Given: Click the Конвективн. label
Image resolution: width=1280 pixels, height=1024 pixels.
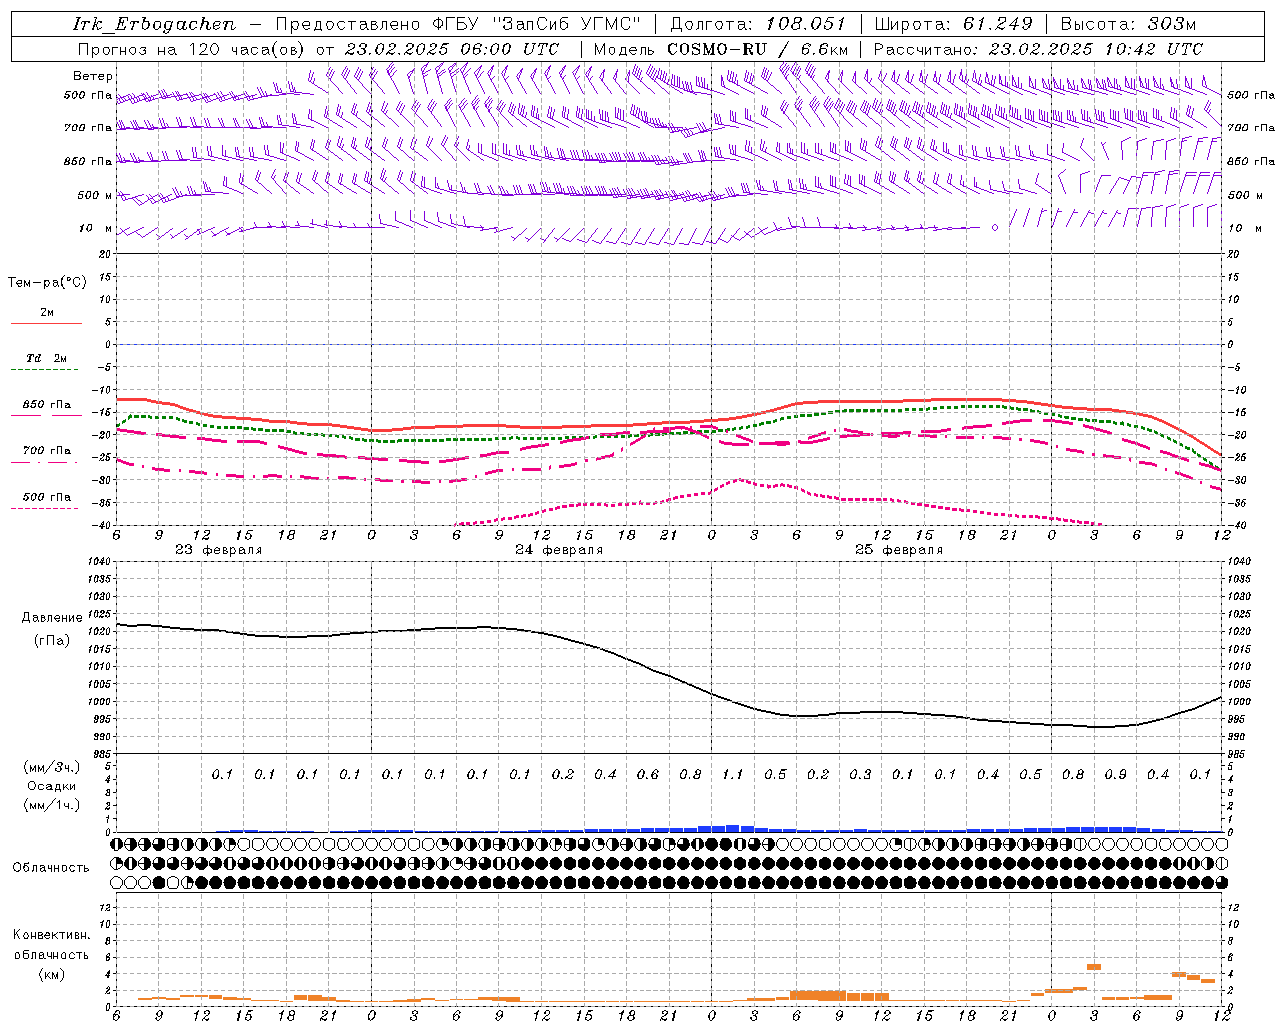Looking at the screenshot, I should pos(51,935).
